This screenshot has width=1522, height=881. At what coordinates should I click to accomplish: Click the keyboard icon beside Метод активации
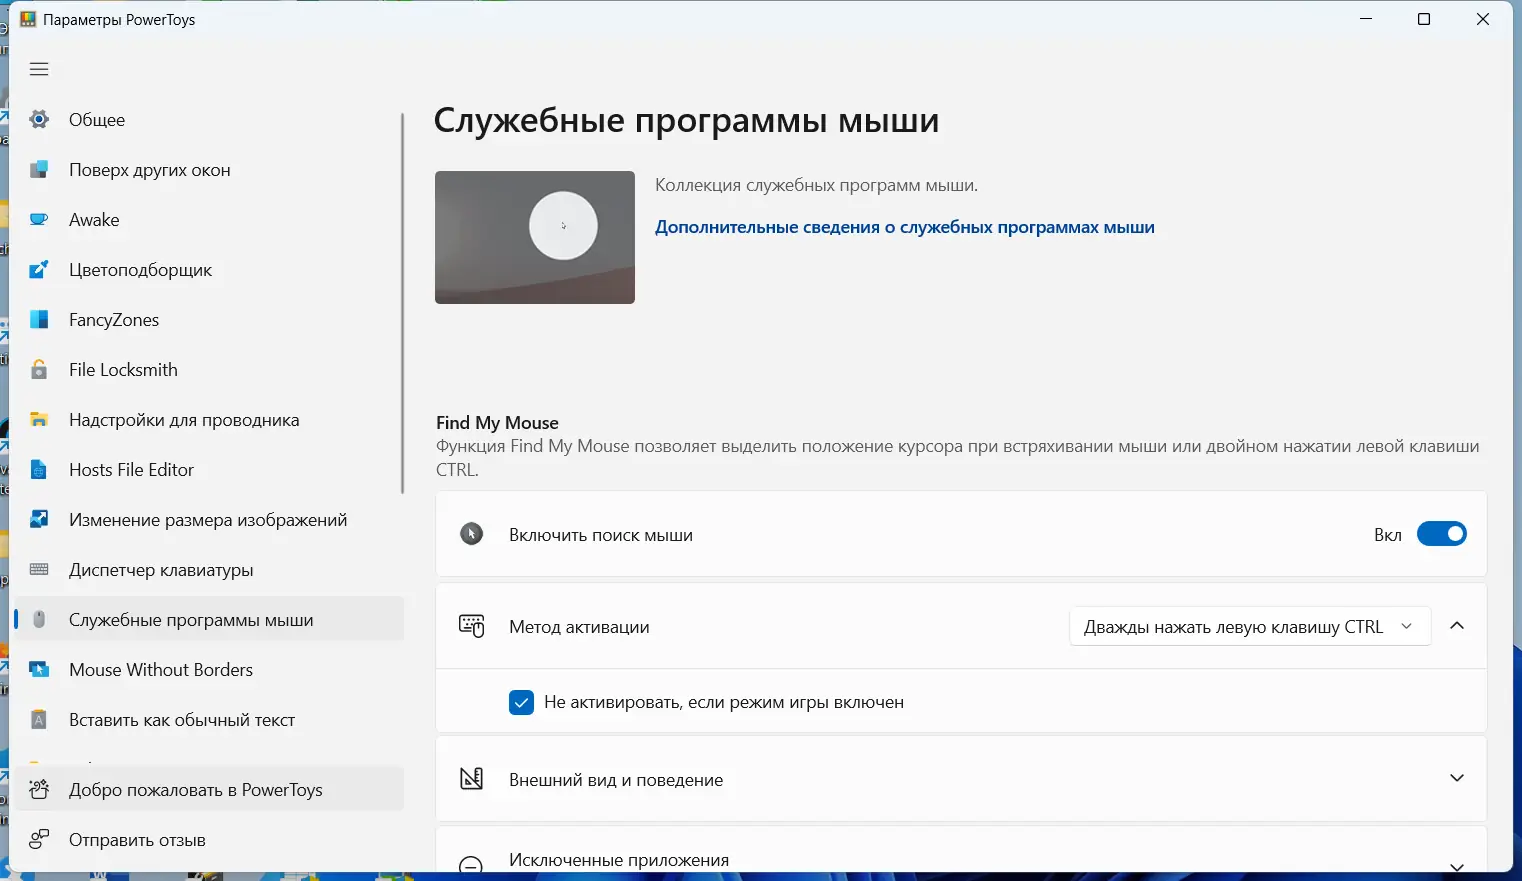(471, 627)
